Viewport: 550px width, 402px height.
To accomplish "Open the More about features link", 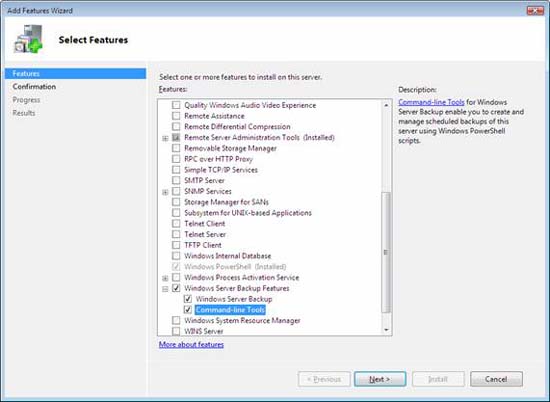I will [191, 344].
